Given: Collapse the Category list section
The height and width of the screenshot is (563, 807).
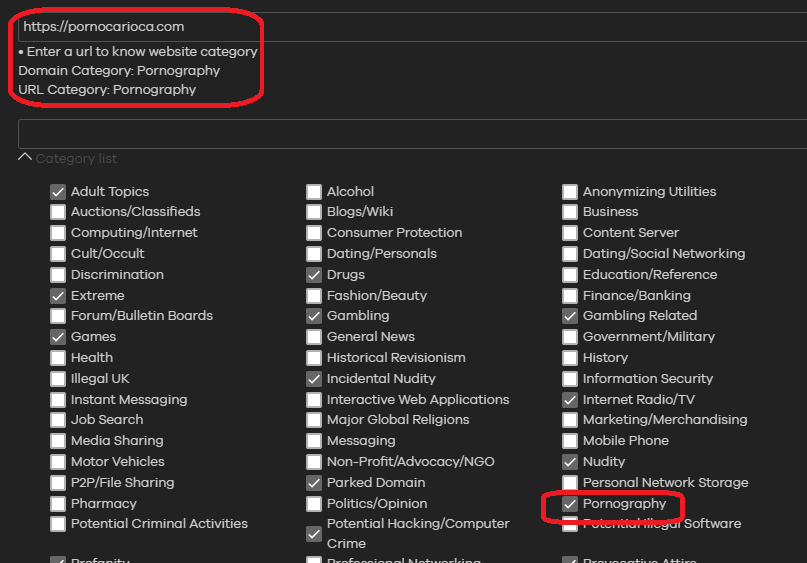Looking at the screenshot, I should 25,157.
